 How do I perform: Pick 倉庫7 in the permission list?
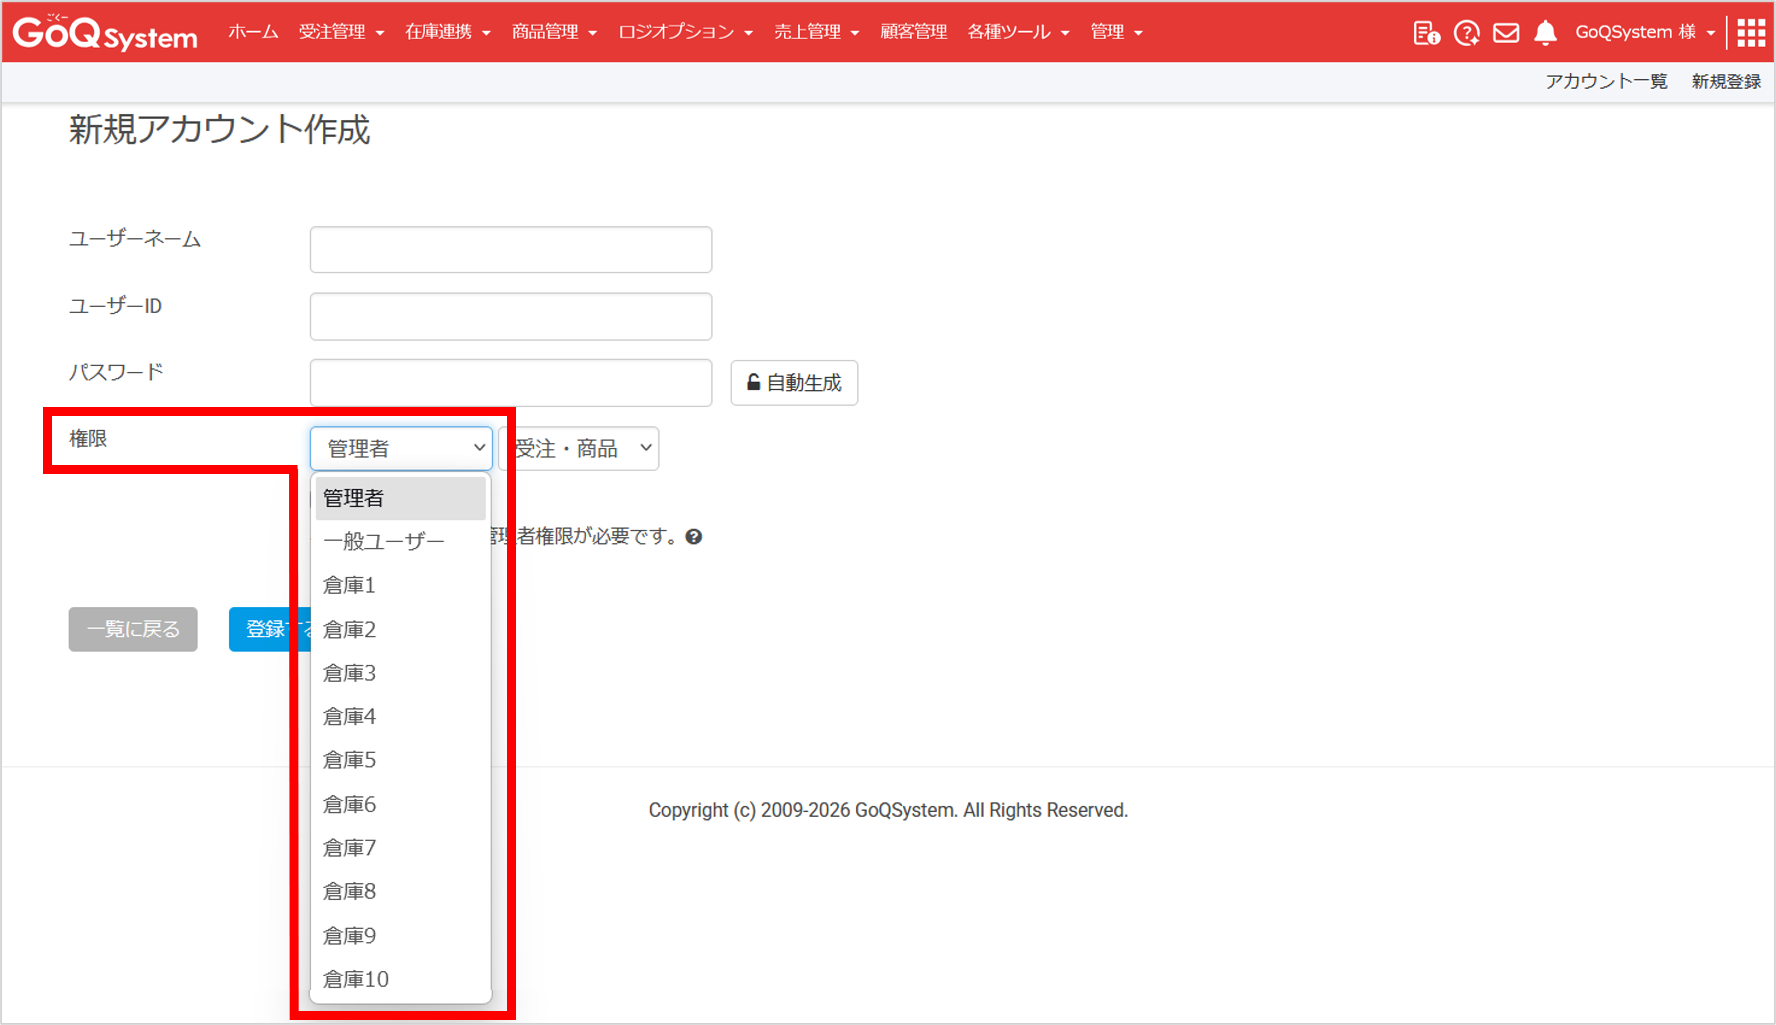click(400, 848)
